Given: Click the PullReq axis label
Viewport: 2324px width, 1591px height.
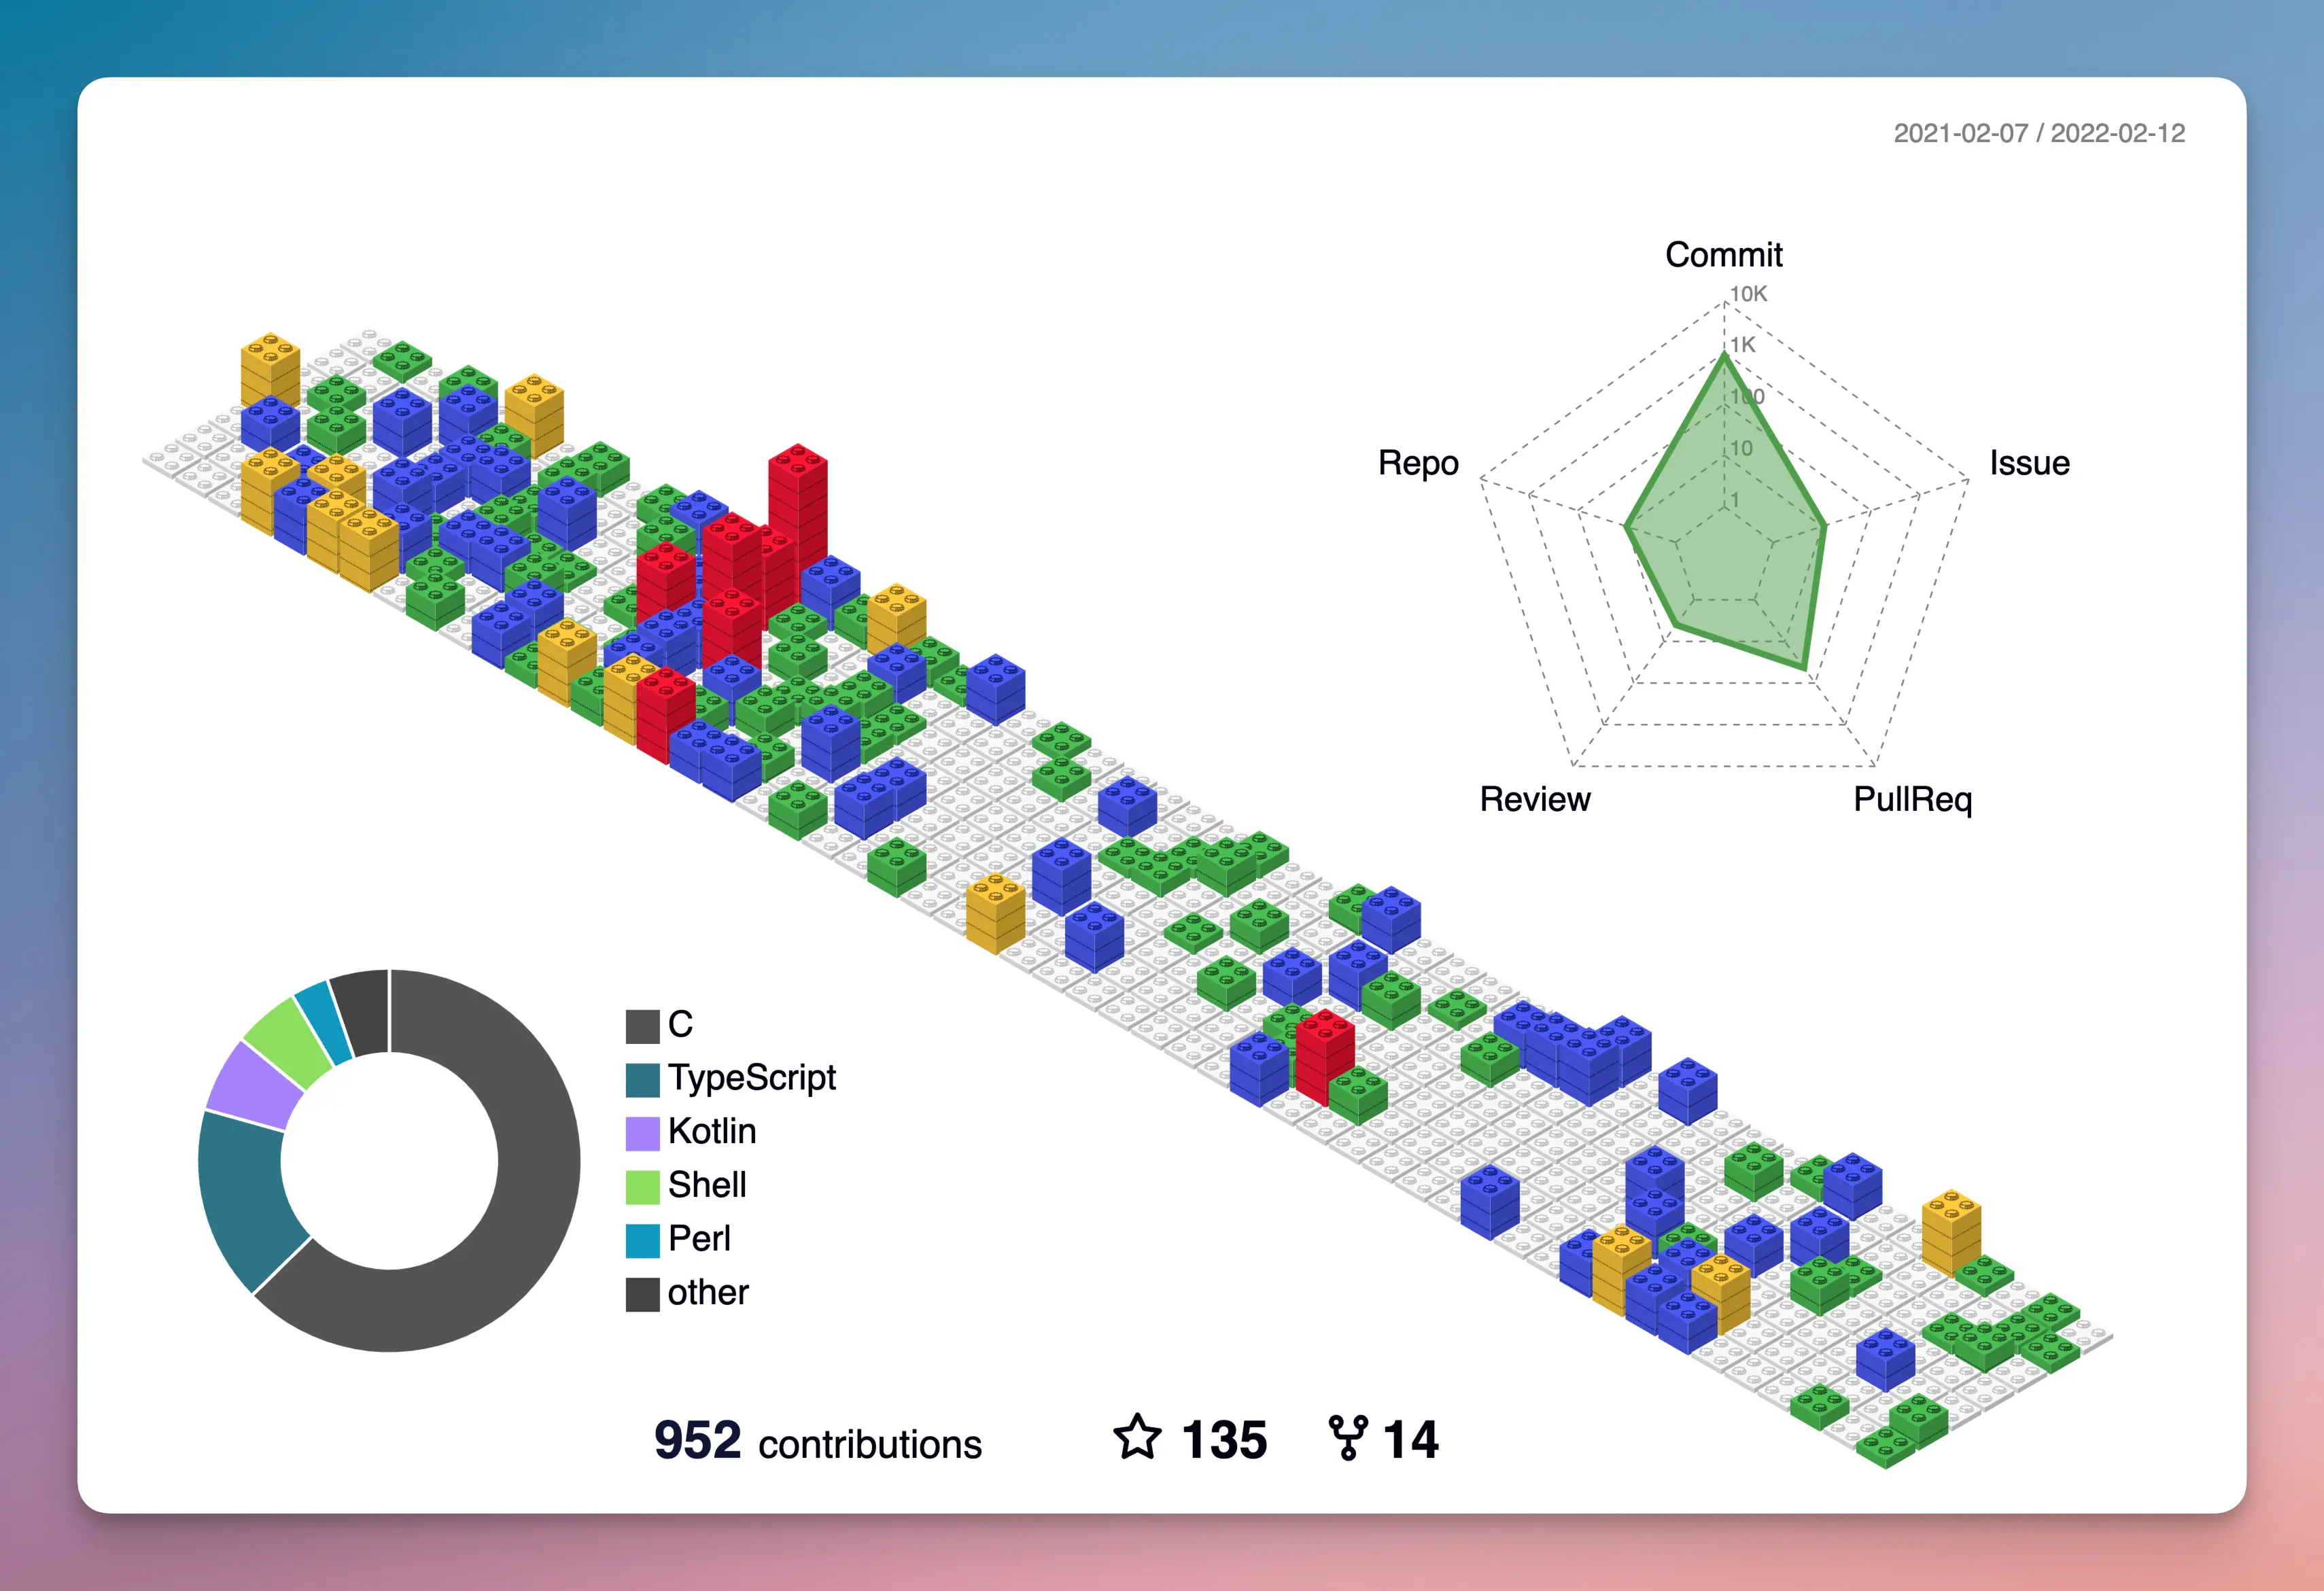Looking at the screenshot, I should tap(1912, 799).
